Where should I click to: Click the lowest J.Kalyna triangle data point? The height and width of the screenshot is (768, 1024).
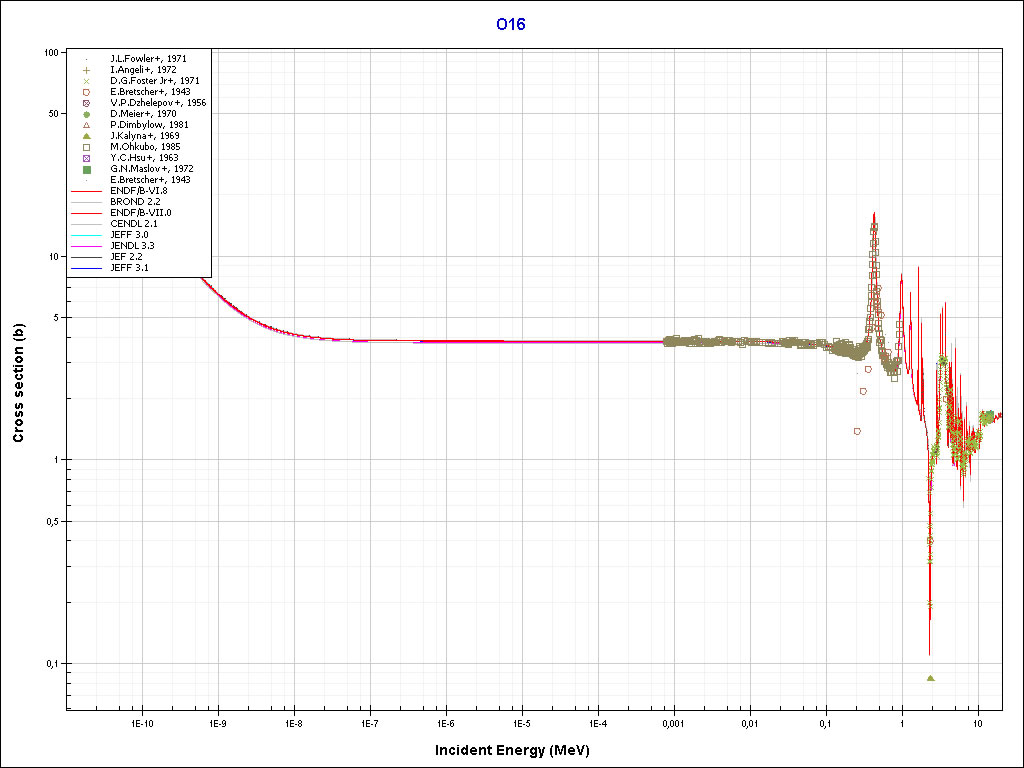pyautogui.click(x=930, y=678)
